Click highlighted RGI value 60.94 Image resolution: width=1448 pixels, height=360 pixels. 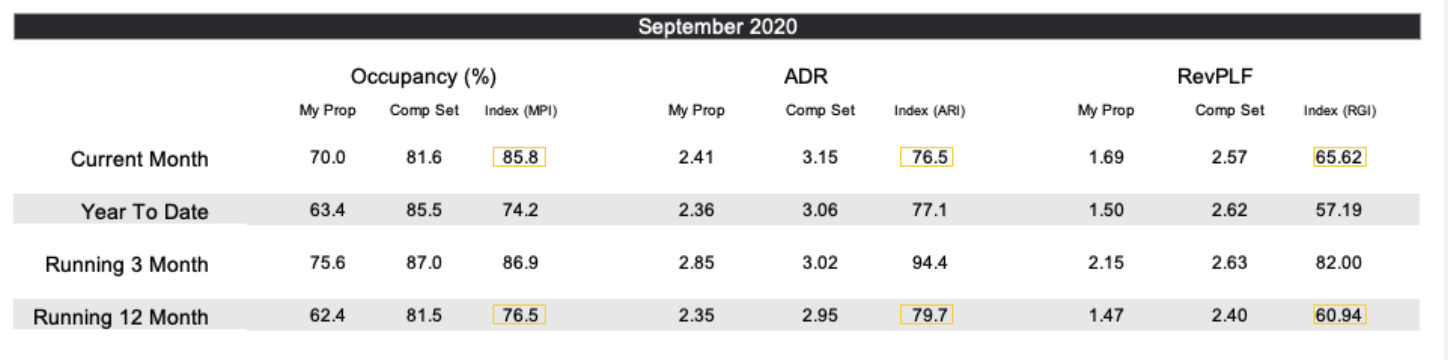tap(1340, 315)
